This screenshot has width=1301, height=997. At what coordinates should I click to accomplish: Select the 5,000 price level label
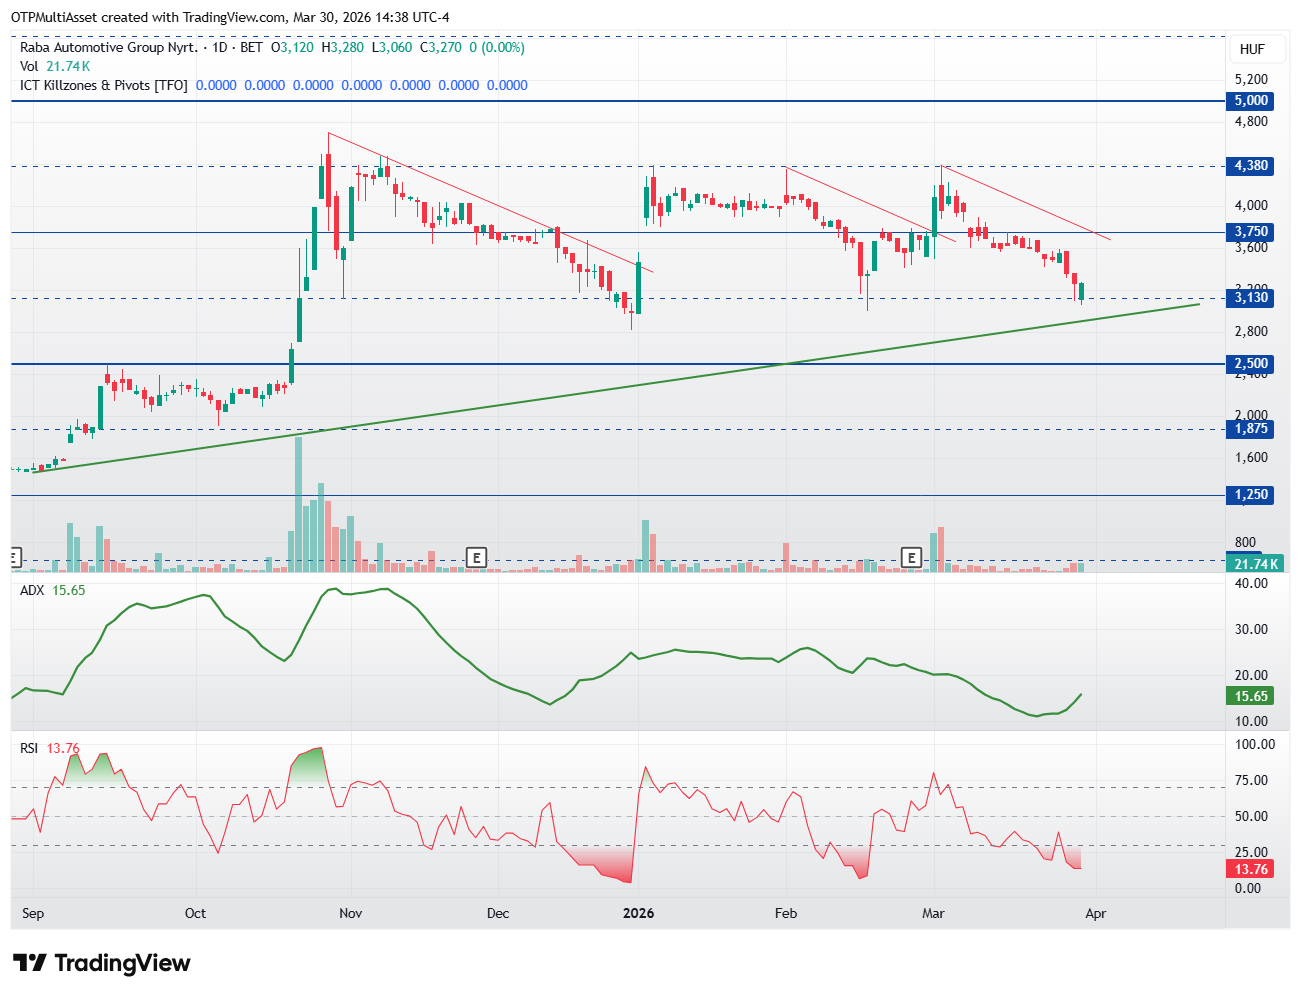[x=1250, y=101]
